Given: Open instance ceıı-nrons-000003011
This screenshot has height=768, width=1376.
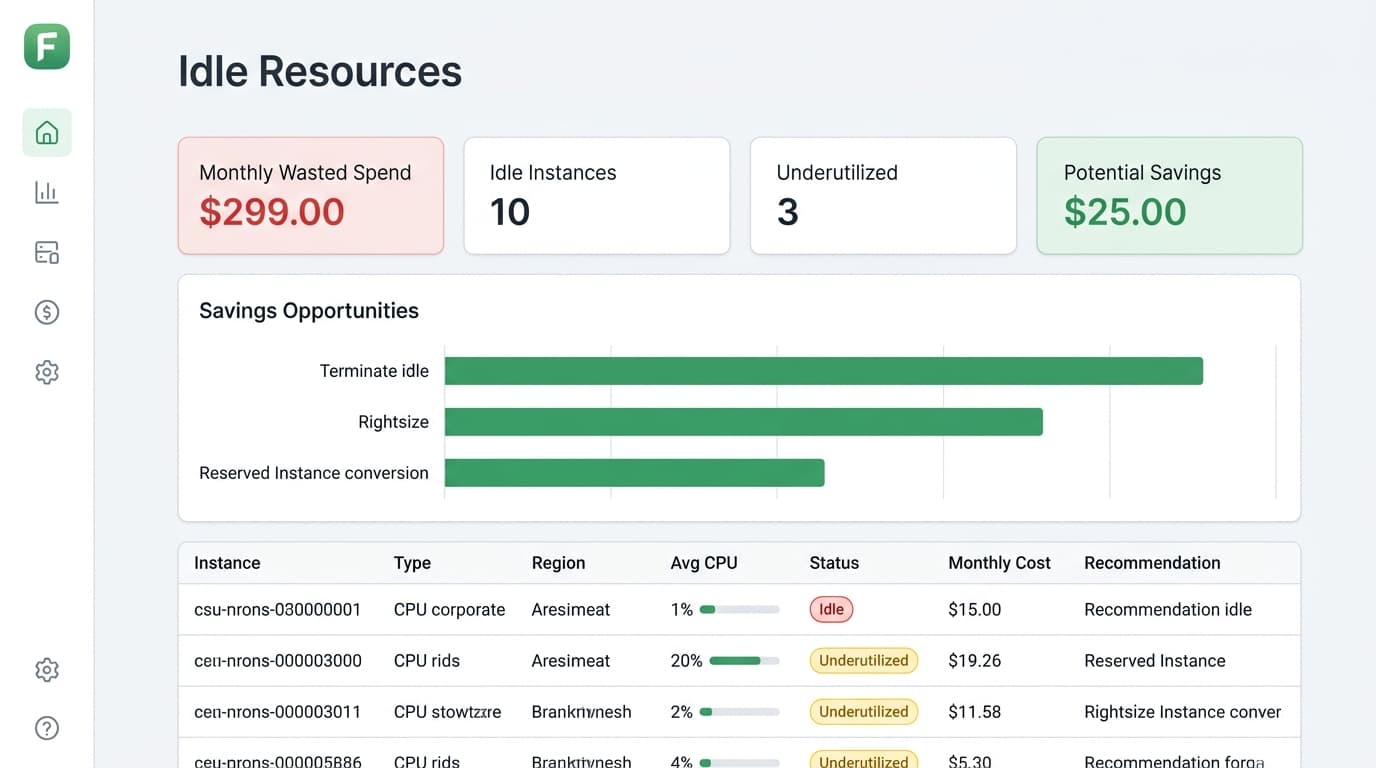Looking at the screenshot, I should pos(277,712).
